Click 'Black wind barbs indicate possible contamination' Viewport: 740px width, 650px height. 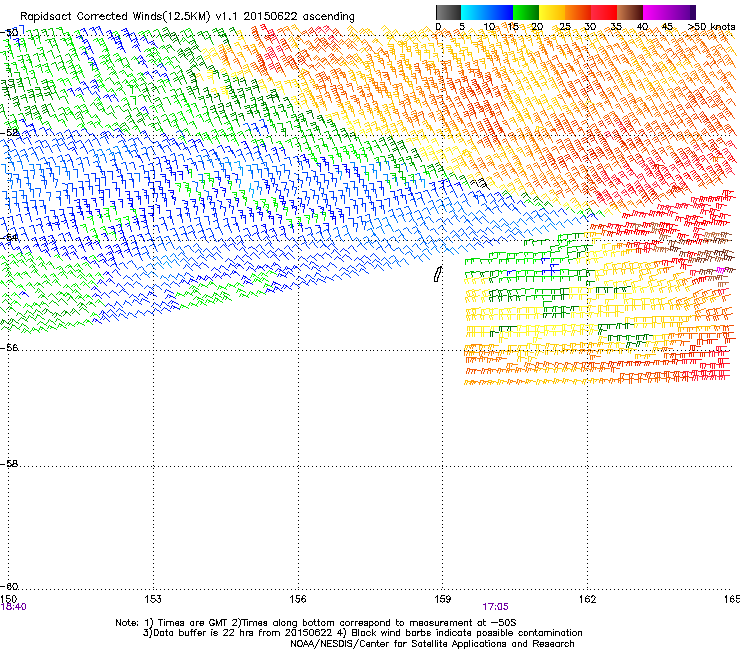(466, 633)
